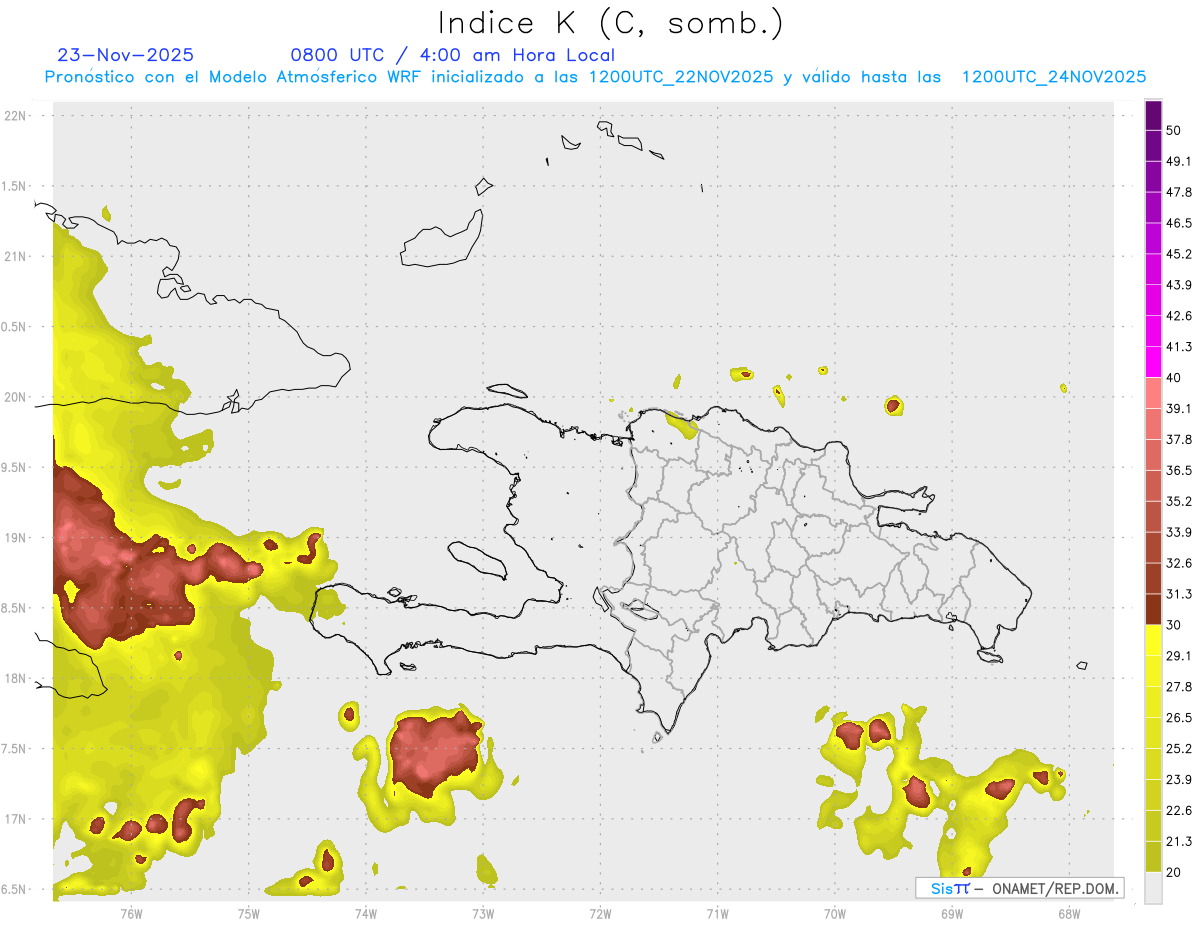Click longitude axis label "72W"

coord(601,914)
